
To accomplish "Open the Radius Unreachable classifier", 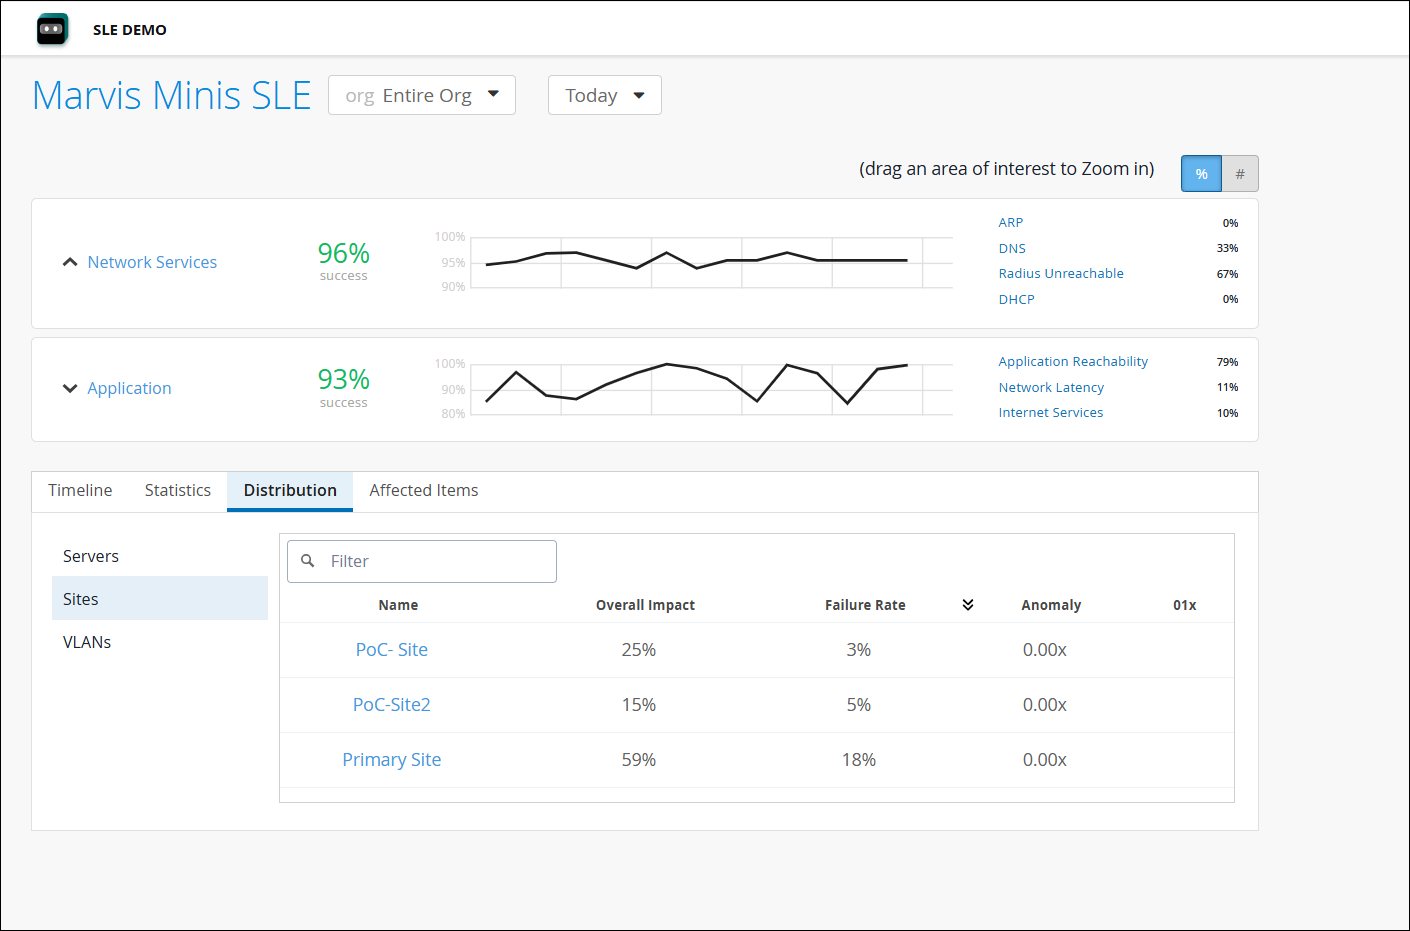I will point(1061,273).
